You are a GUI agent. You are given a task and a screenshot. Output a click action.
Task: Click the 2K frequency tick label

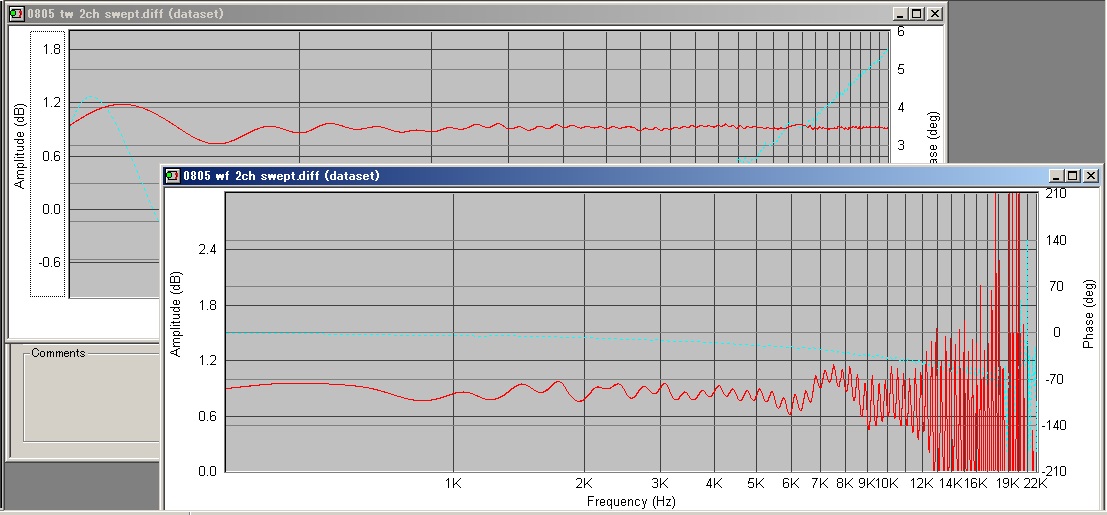pyautogui.click(x=584, y=484)
